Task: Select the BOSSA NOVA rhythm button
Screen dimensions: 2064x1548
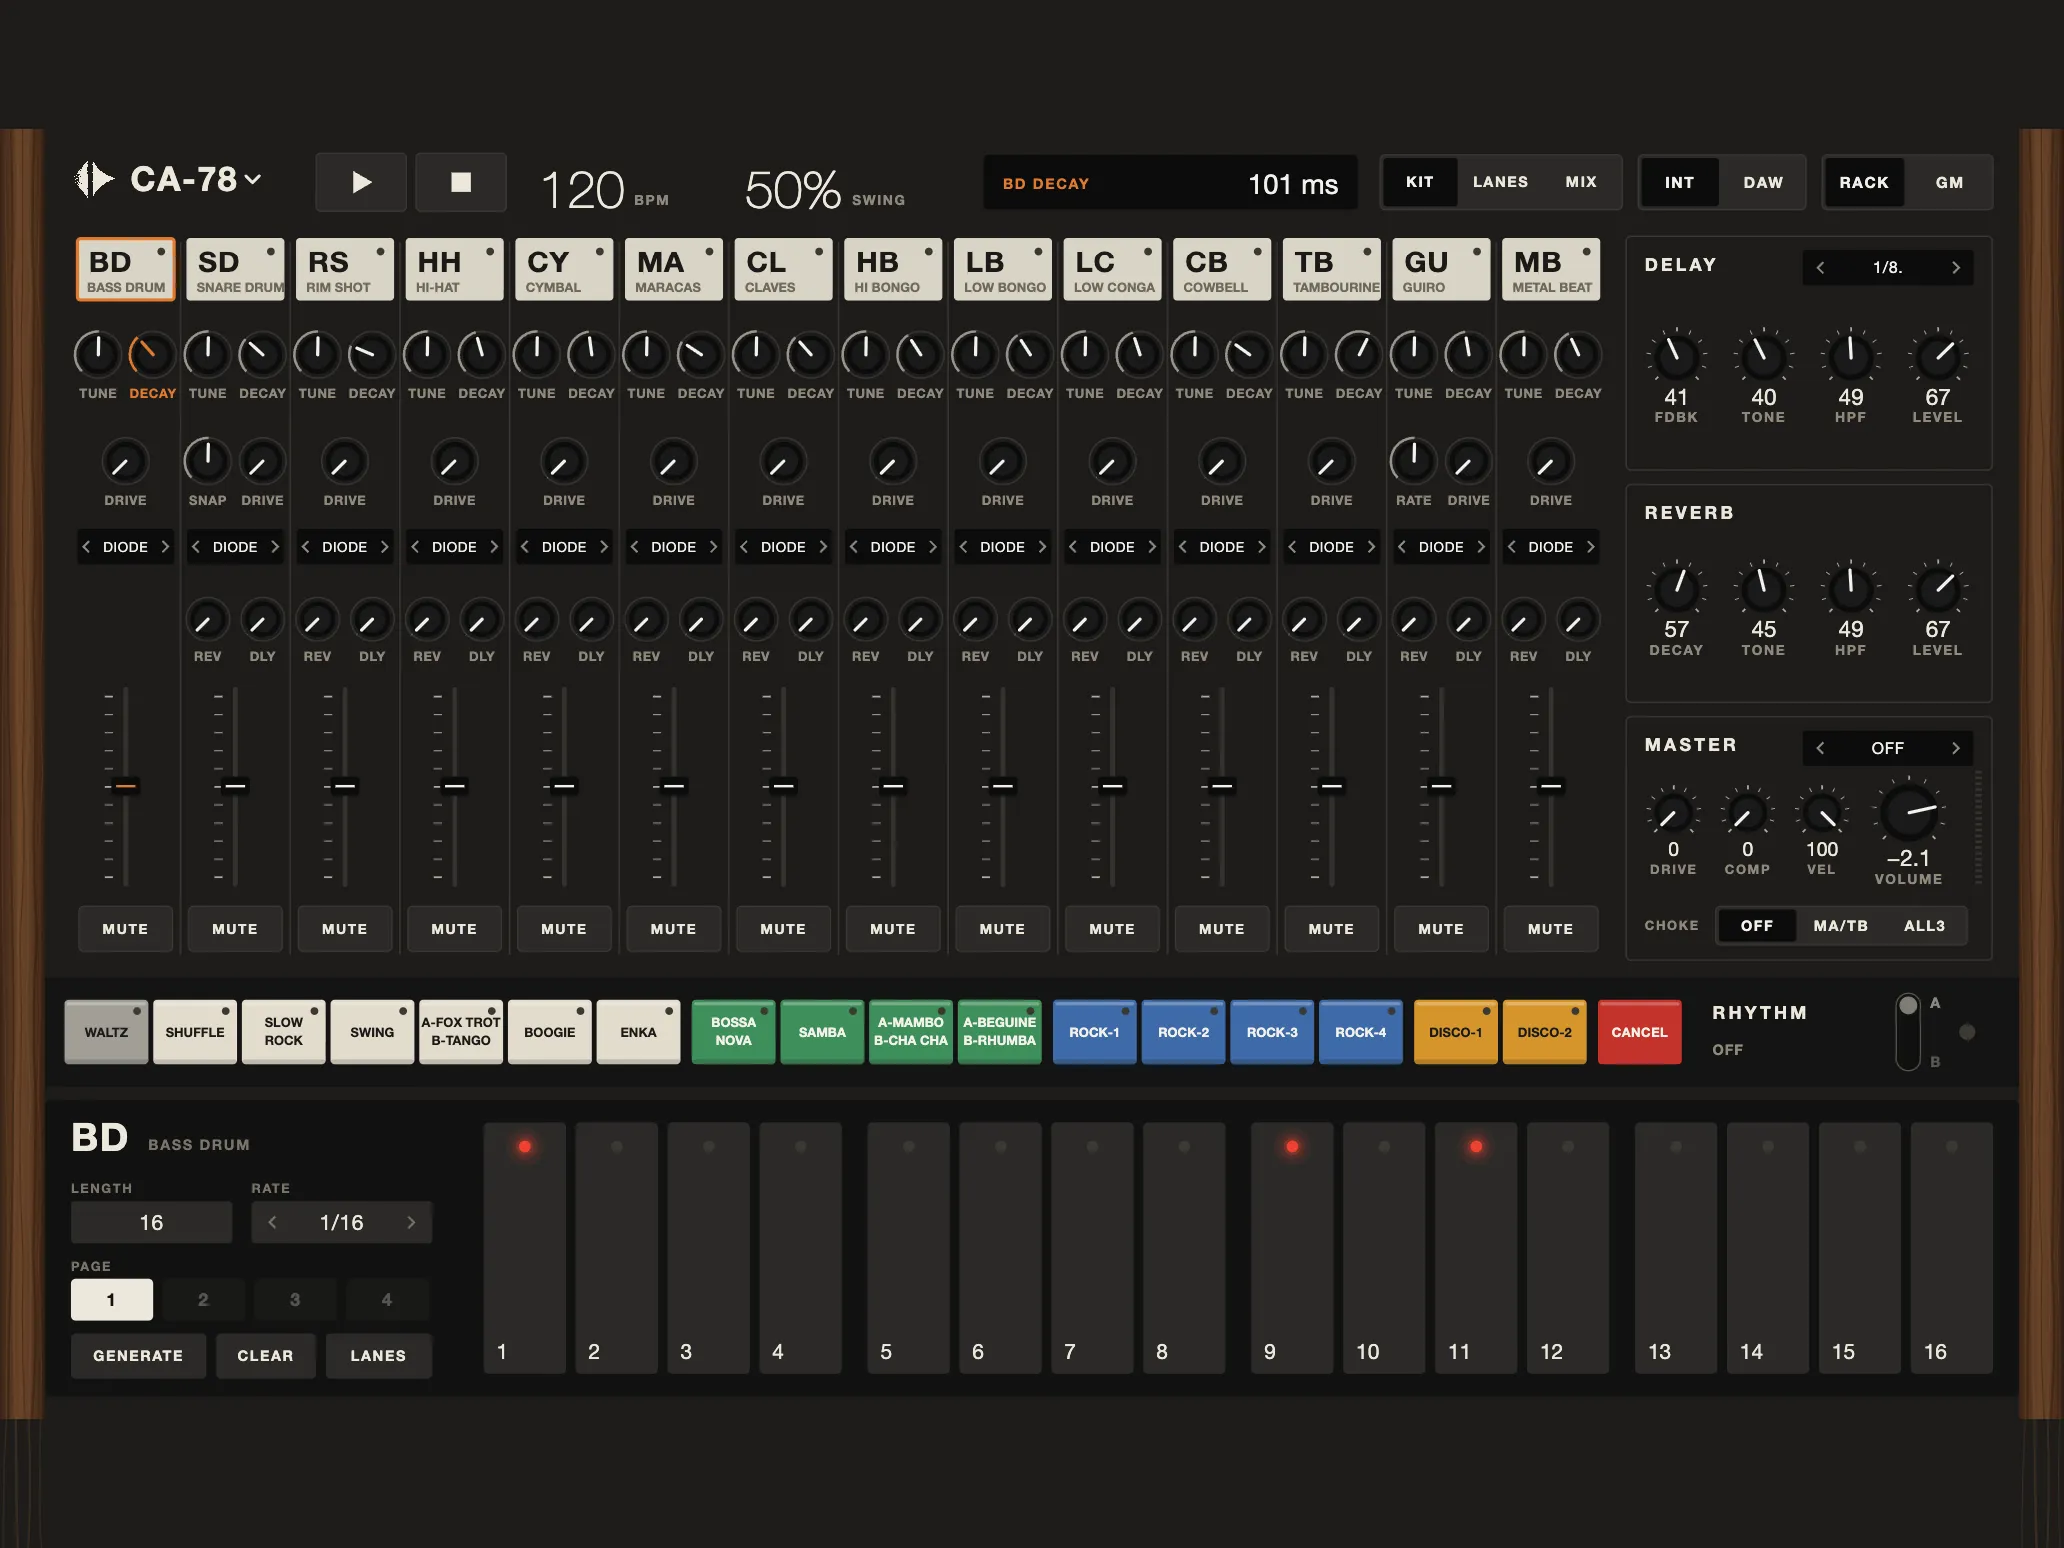Action: (x=733, y=1032)
